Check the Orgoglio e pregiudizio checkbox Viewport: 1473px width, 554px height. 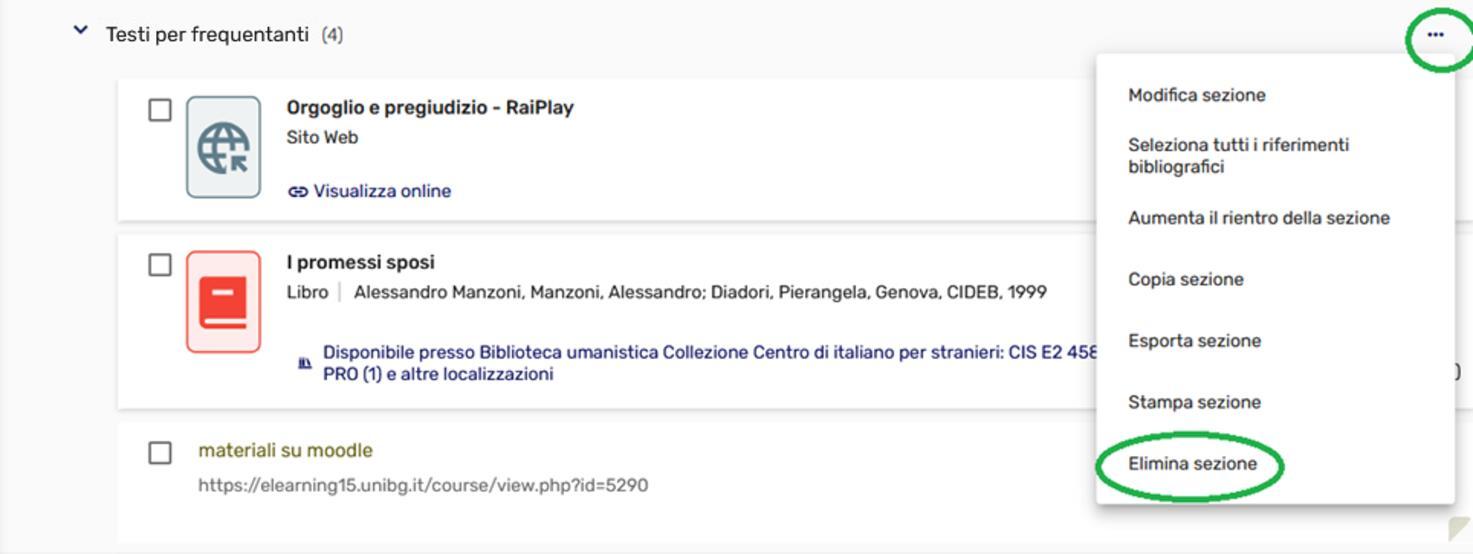click(x=160, y=110)
